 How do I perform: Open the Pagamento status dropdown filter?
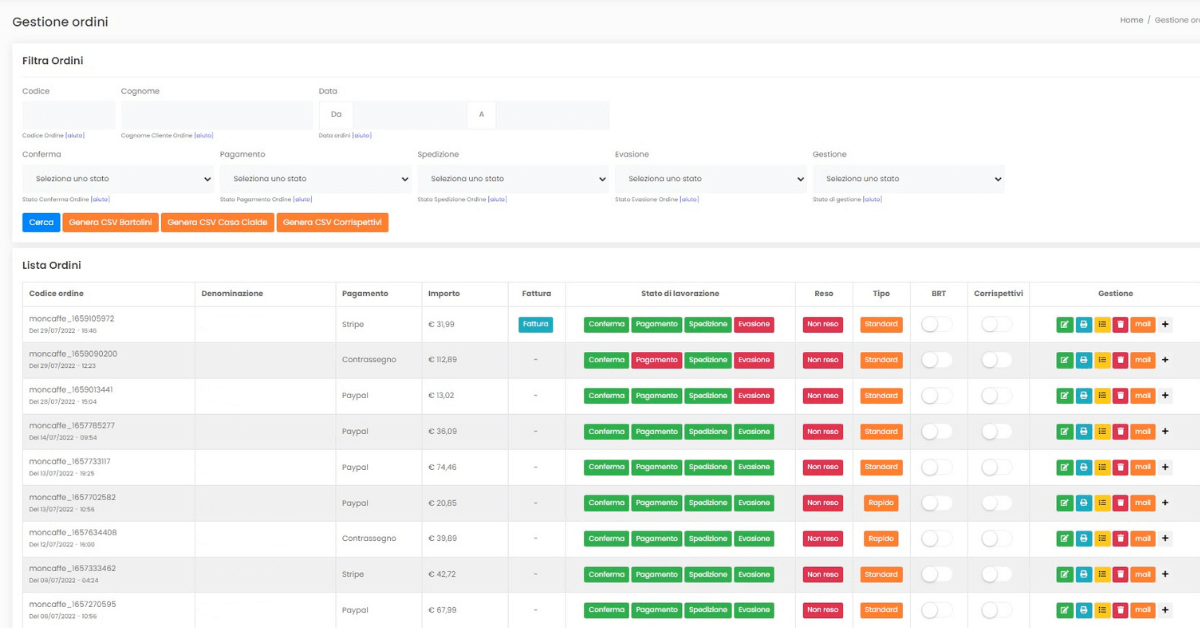click(x=317, y=179)
